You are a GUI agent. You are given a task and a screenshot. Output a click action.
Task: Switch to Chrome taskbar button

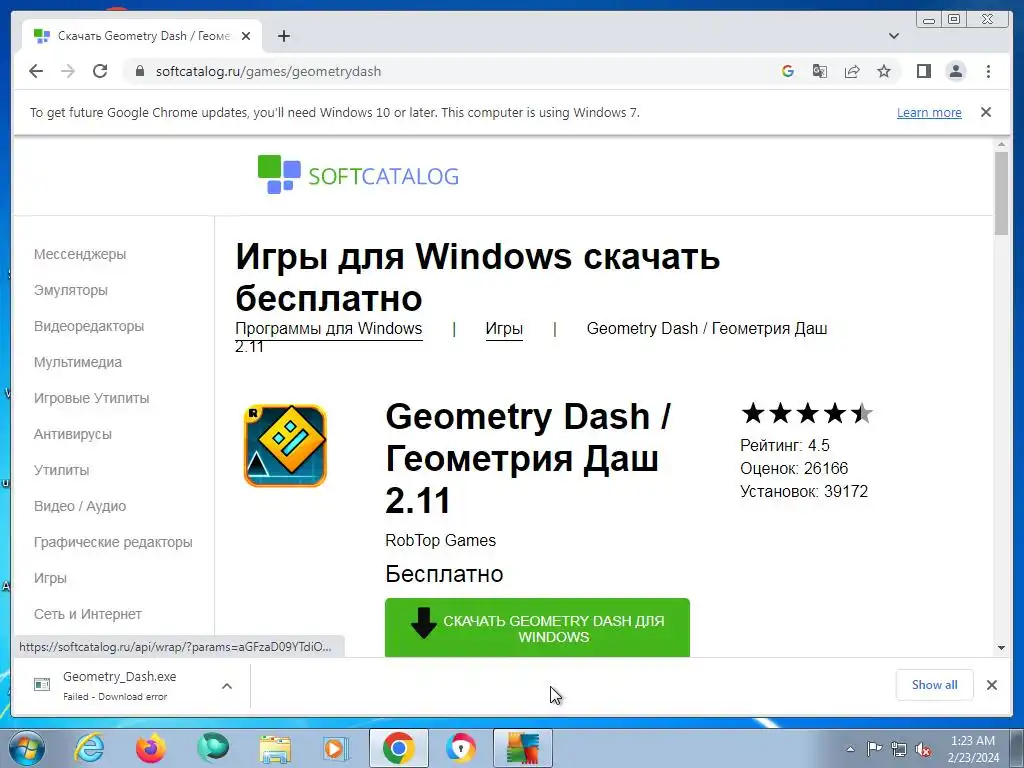(399, 748)
